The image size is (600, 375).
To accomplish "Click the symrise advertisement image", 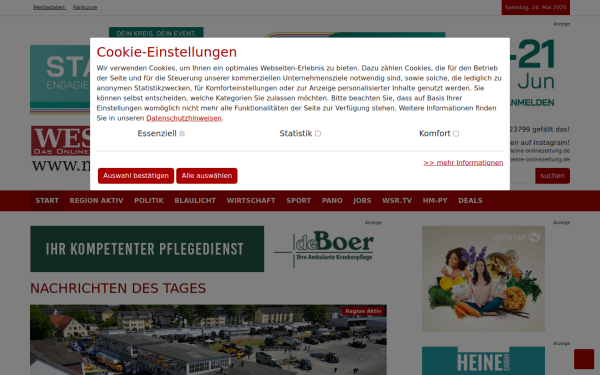I will 483,279.
